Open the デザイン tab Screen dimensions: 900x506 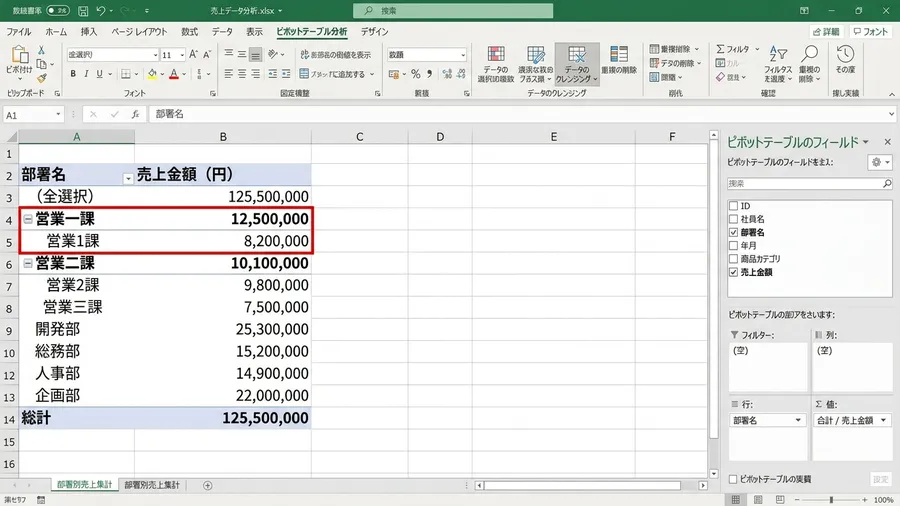374,32
